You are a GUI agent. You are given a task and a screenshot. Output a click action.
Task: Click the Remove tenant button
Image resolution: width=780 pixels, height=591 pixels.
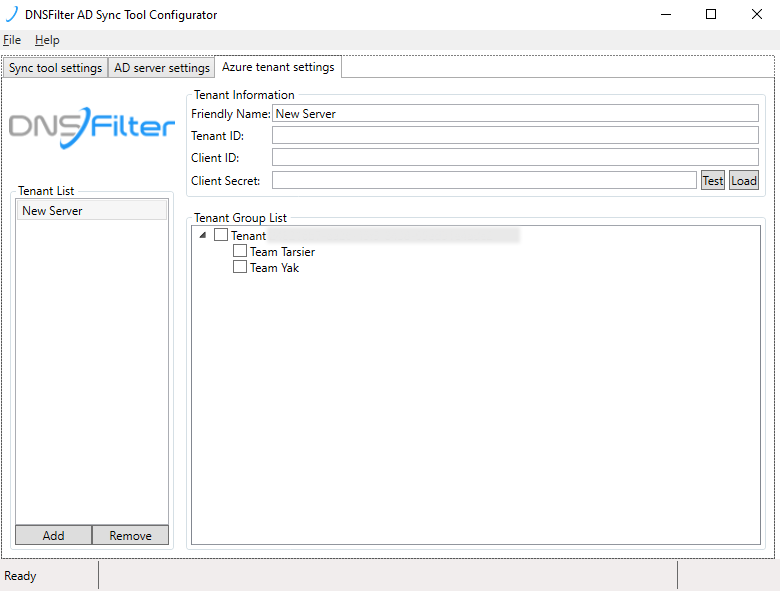pos(130,535)
